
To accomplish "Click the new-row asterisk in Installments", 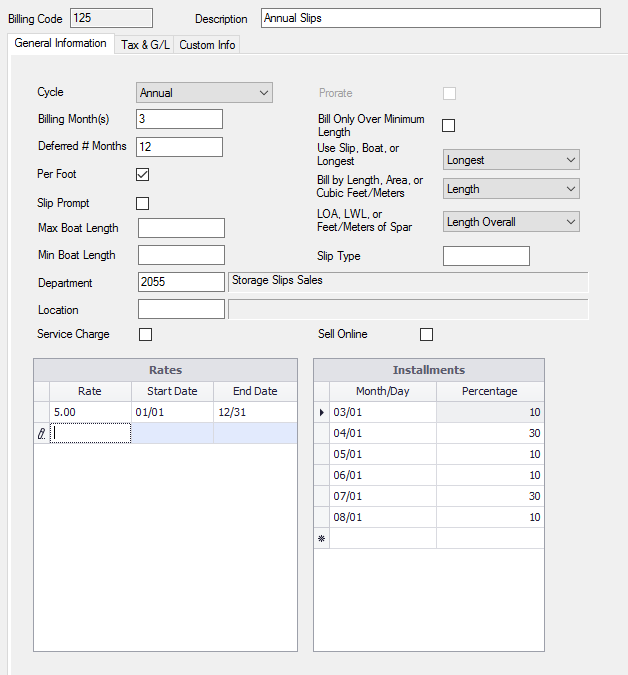I will pyautogui.click(x=322, y=539).
